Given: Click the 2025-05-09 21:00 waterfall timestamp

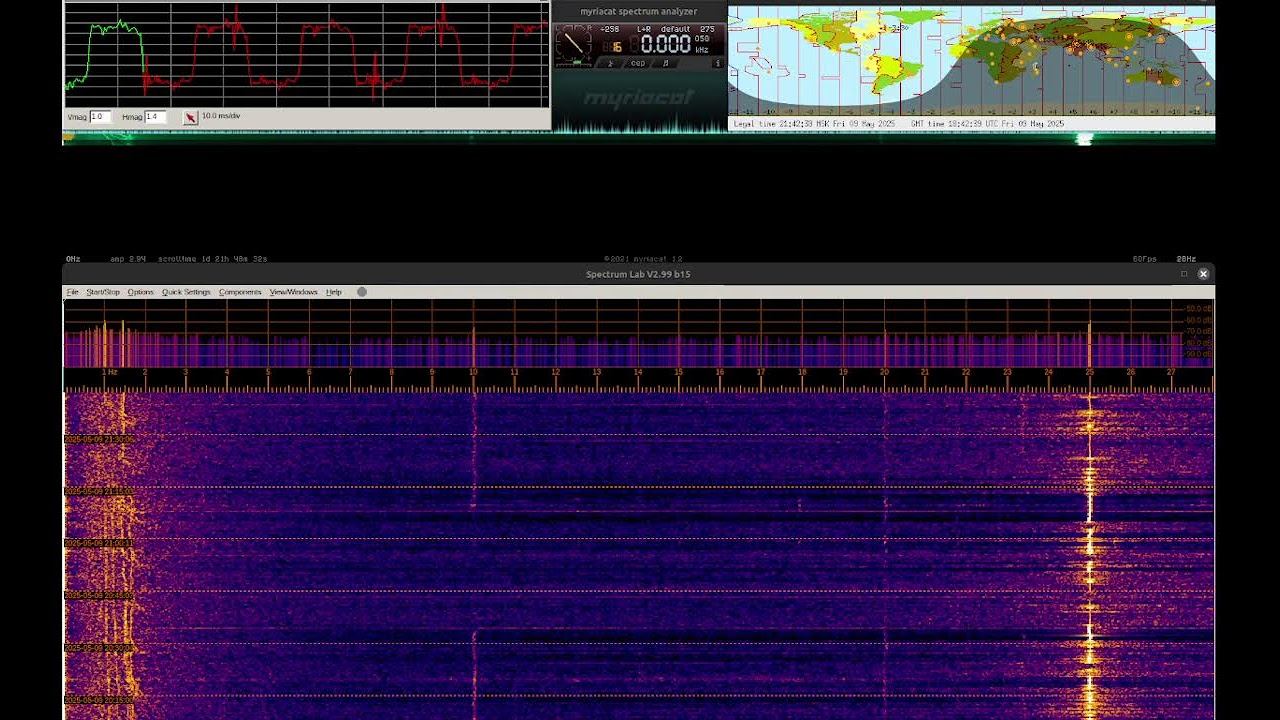Looking at the screenshot, I should tap(99, 543).
